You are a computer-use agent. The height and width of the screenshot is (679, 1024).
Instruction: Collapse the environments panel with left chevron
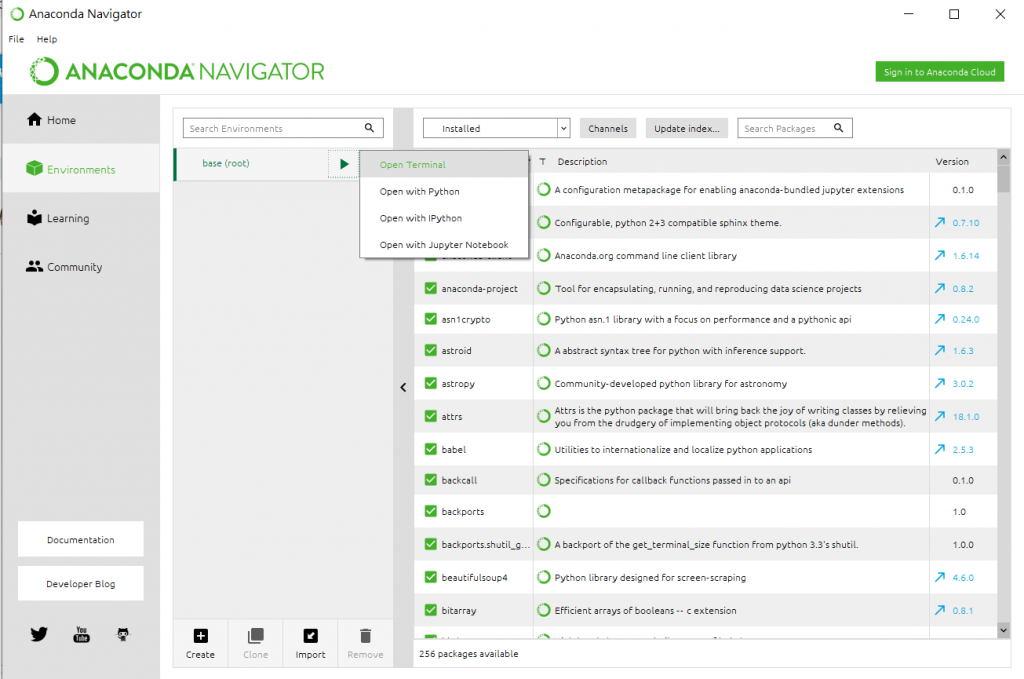point(403,387)
